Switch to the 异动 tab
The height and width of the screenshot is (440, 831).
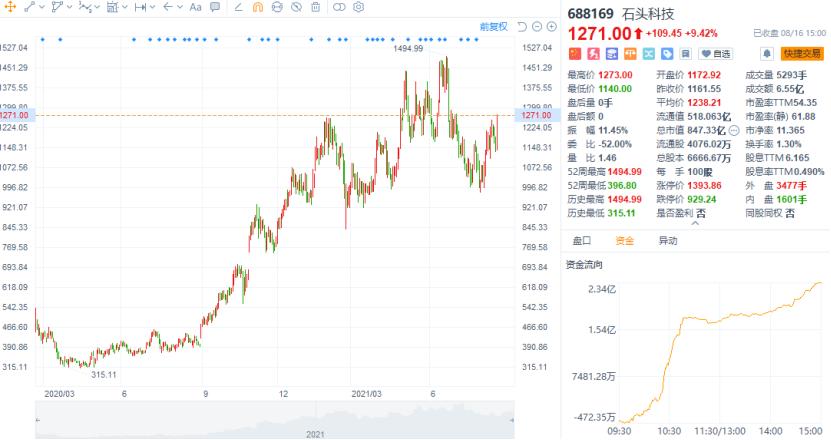pyautogui.click(x=667, y=241)
